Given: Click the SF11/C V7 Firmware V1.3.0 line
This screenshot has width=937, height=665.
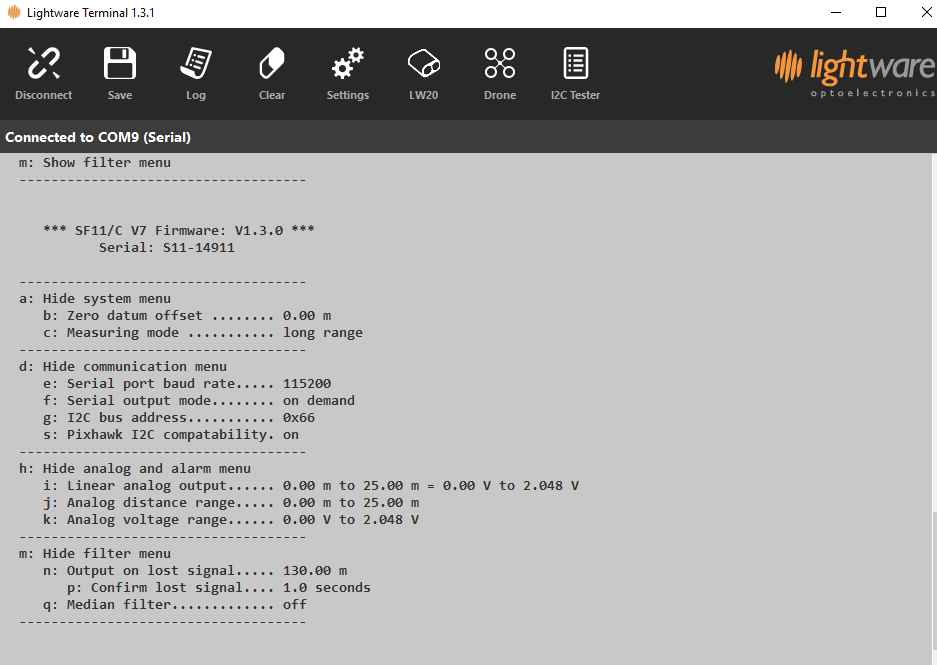Looking at the screenshot, I should [x=179, y=231].
